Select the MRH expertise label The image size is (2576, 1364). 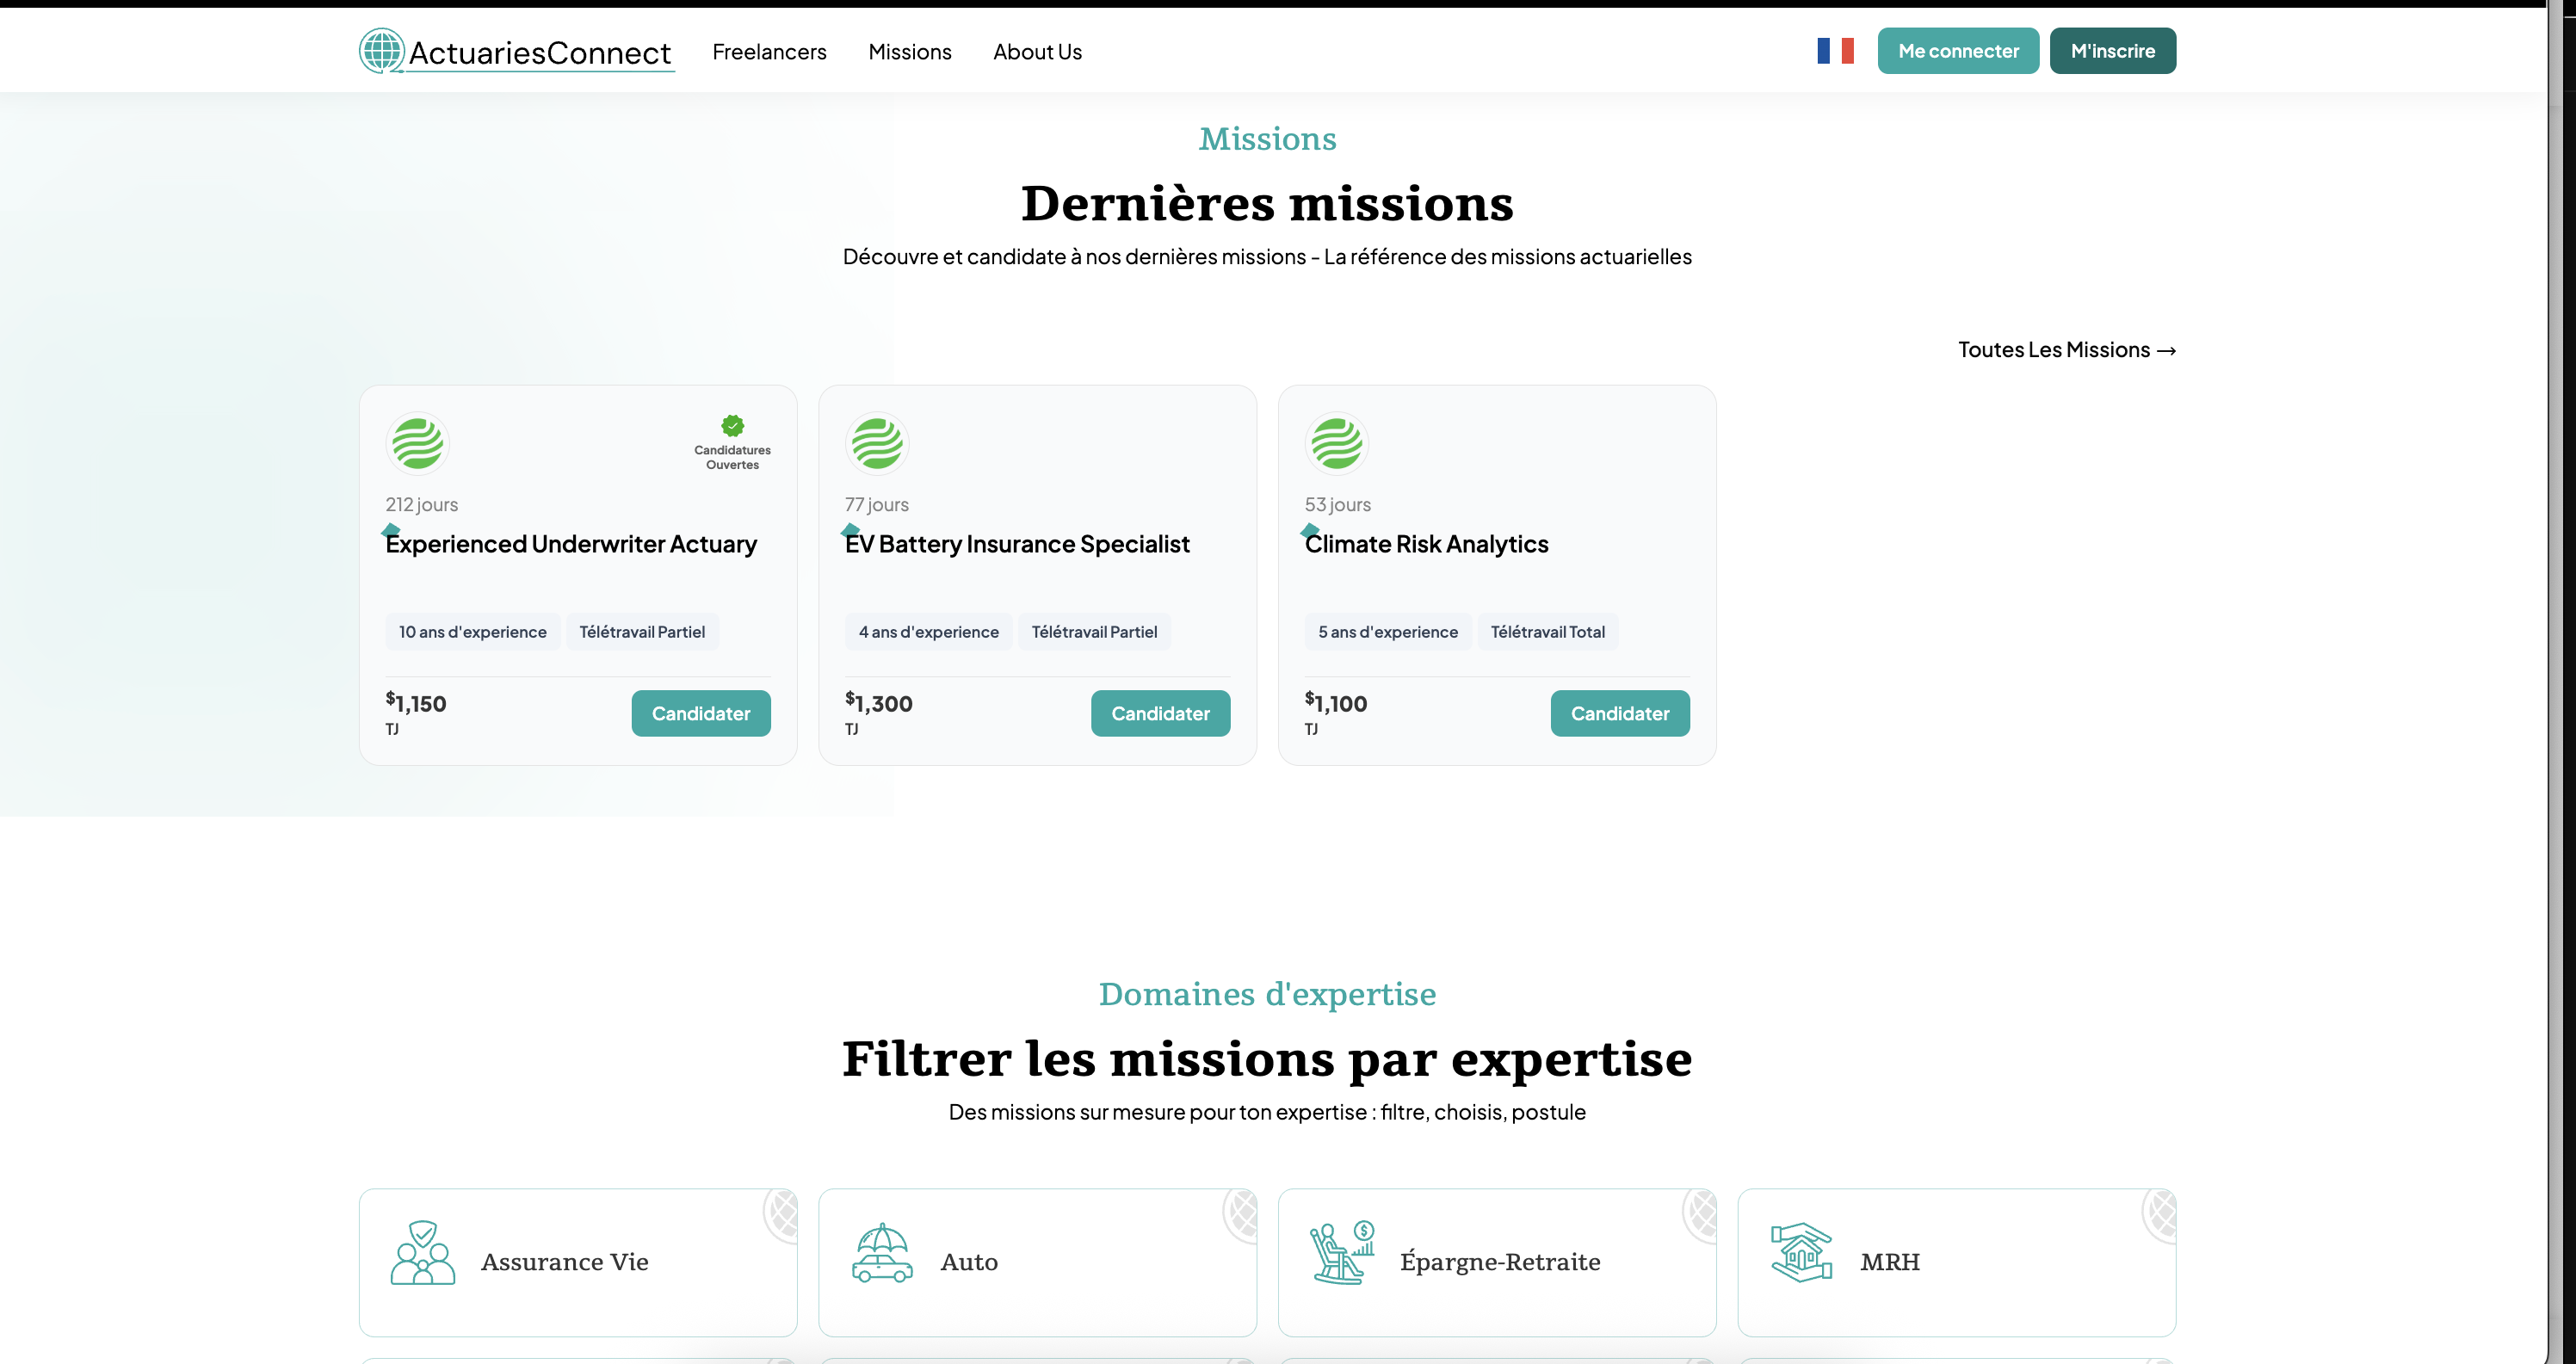[x=1890, y=1262]
